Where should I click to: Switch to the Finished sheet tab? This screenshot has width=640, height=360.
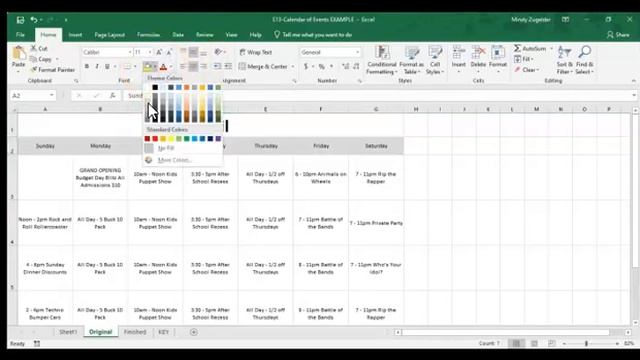pos(135,332)
